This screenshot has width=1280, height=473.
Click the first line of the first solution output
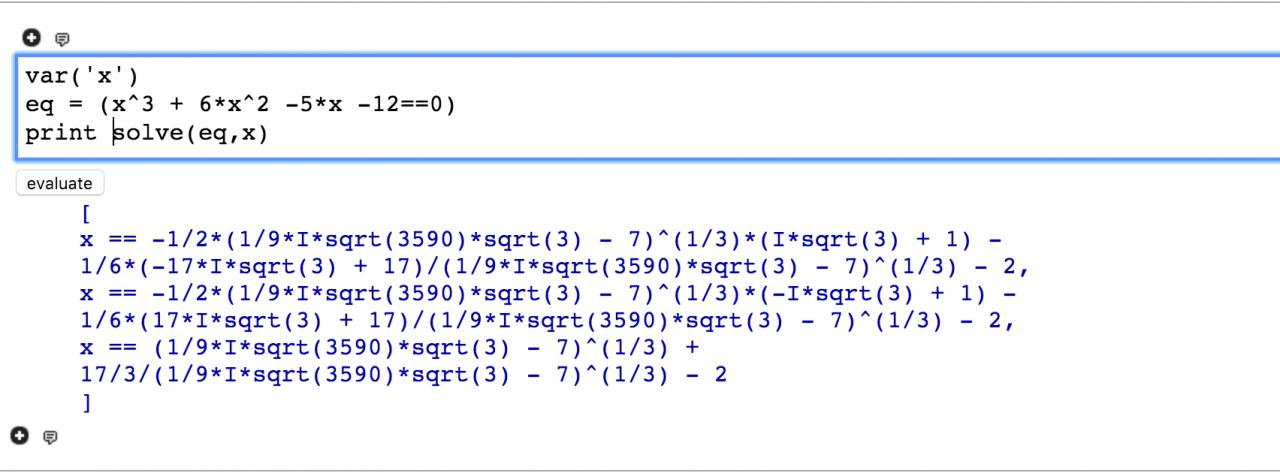tap(540, 241)
